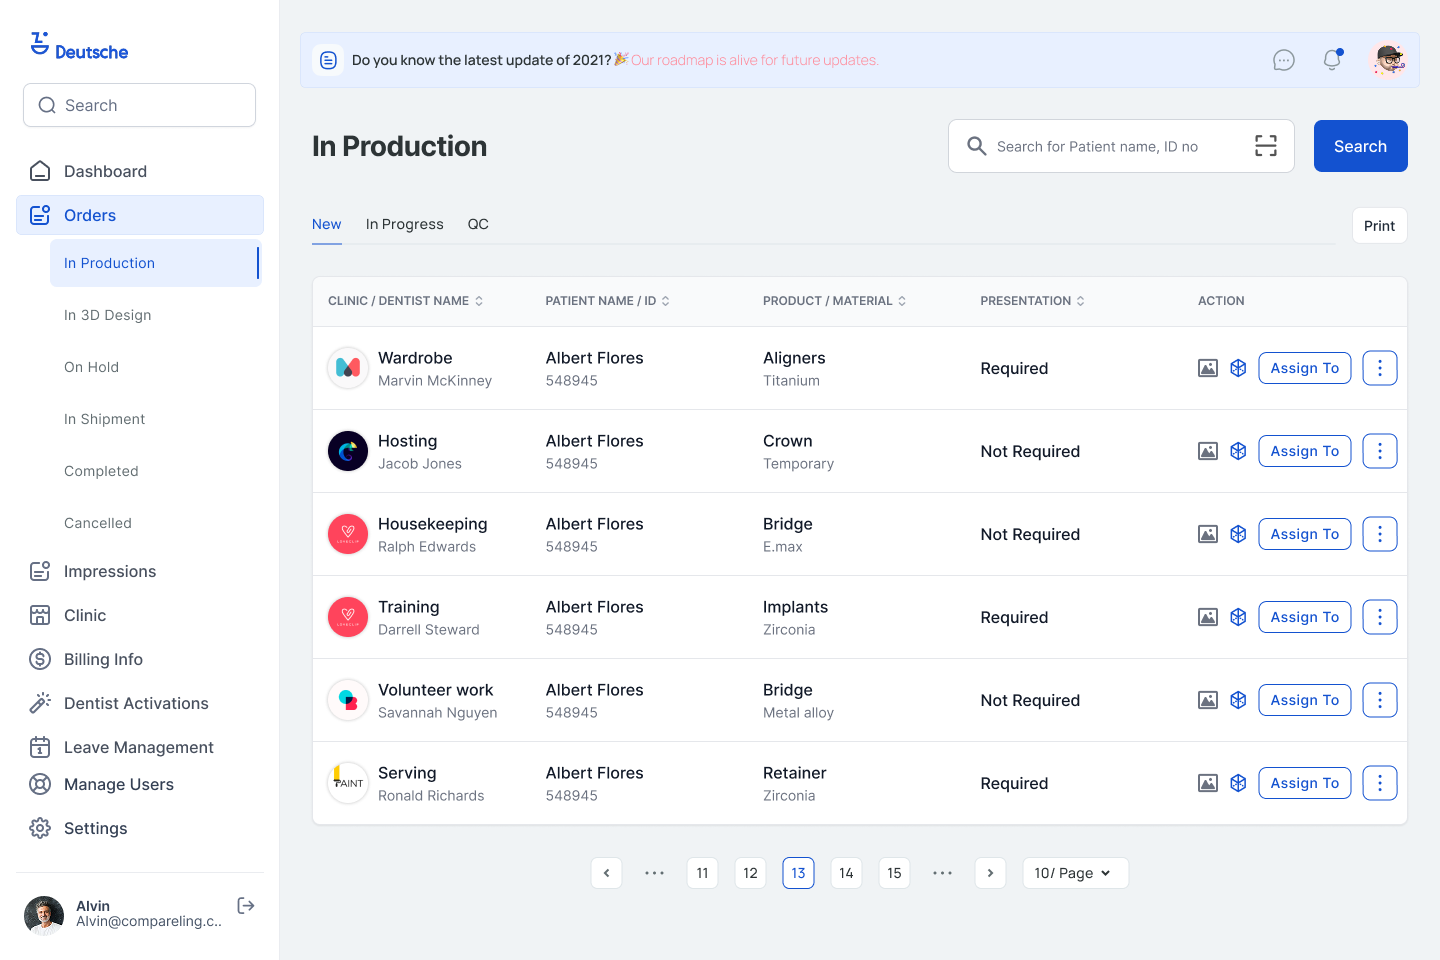Open the profile avatar in top banner
Image resolution: width=1440 pixels, height=960 pixels.
point(1388,60)
